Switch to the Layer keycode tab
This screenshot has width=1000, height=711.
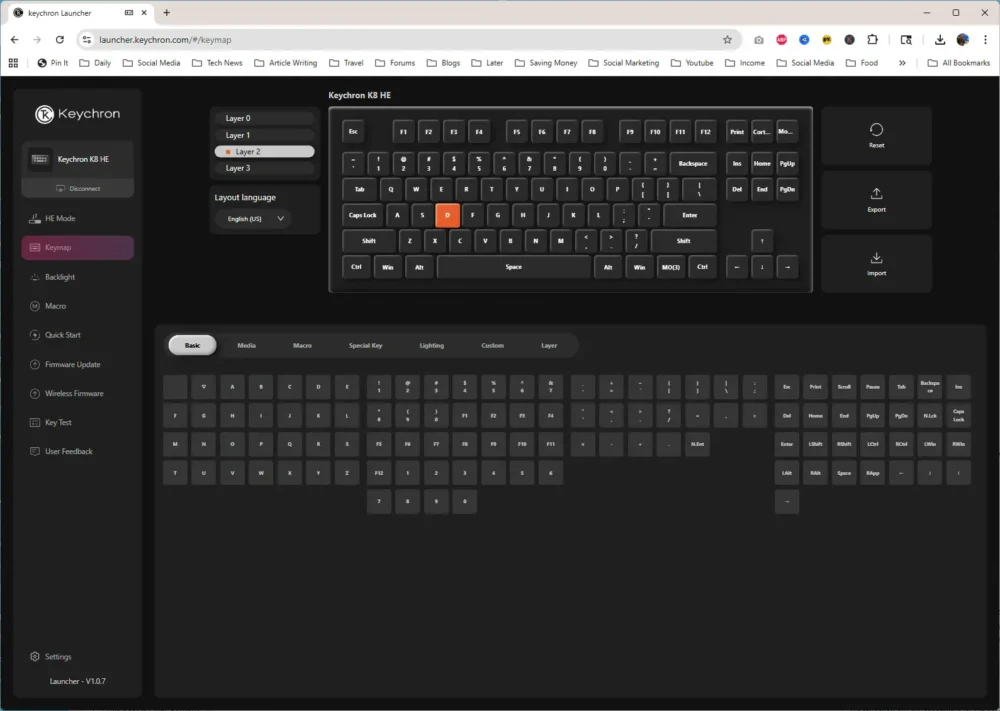549,346
